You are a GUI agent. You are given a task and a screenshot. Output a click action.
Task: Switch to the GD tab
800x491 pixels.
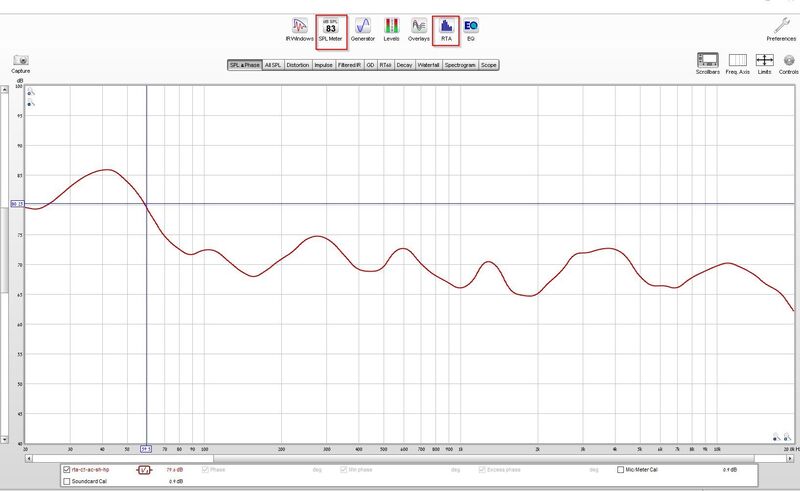pos(370,65)
